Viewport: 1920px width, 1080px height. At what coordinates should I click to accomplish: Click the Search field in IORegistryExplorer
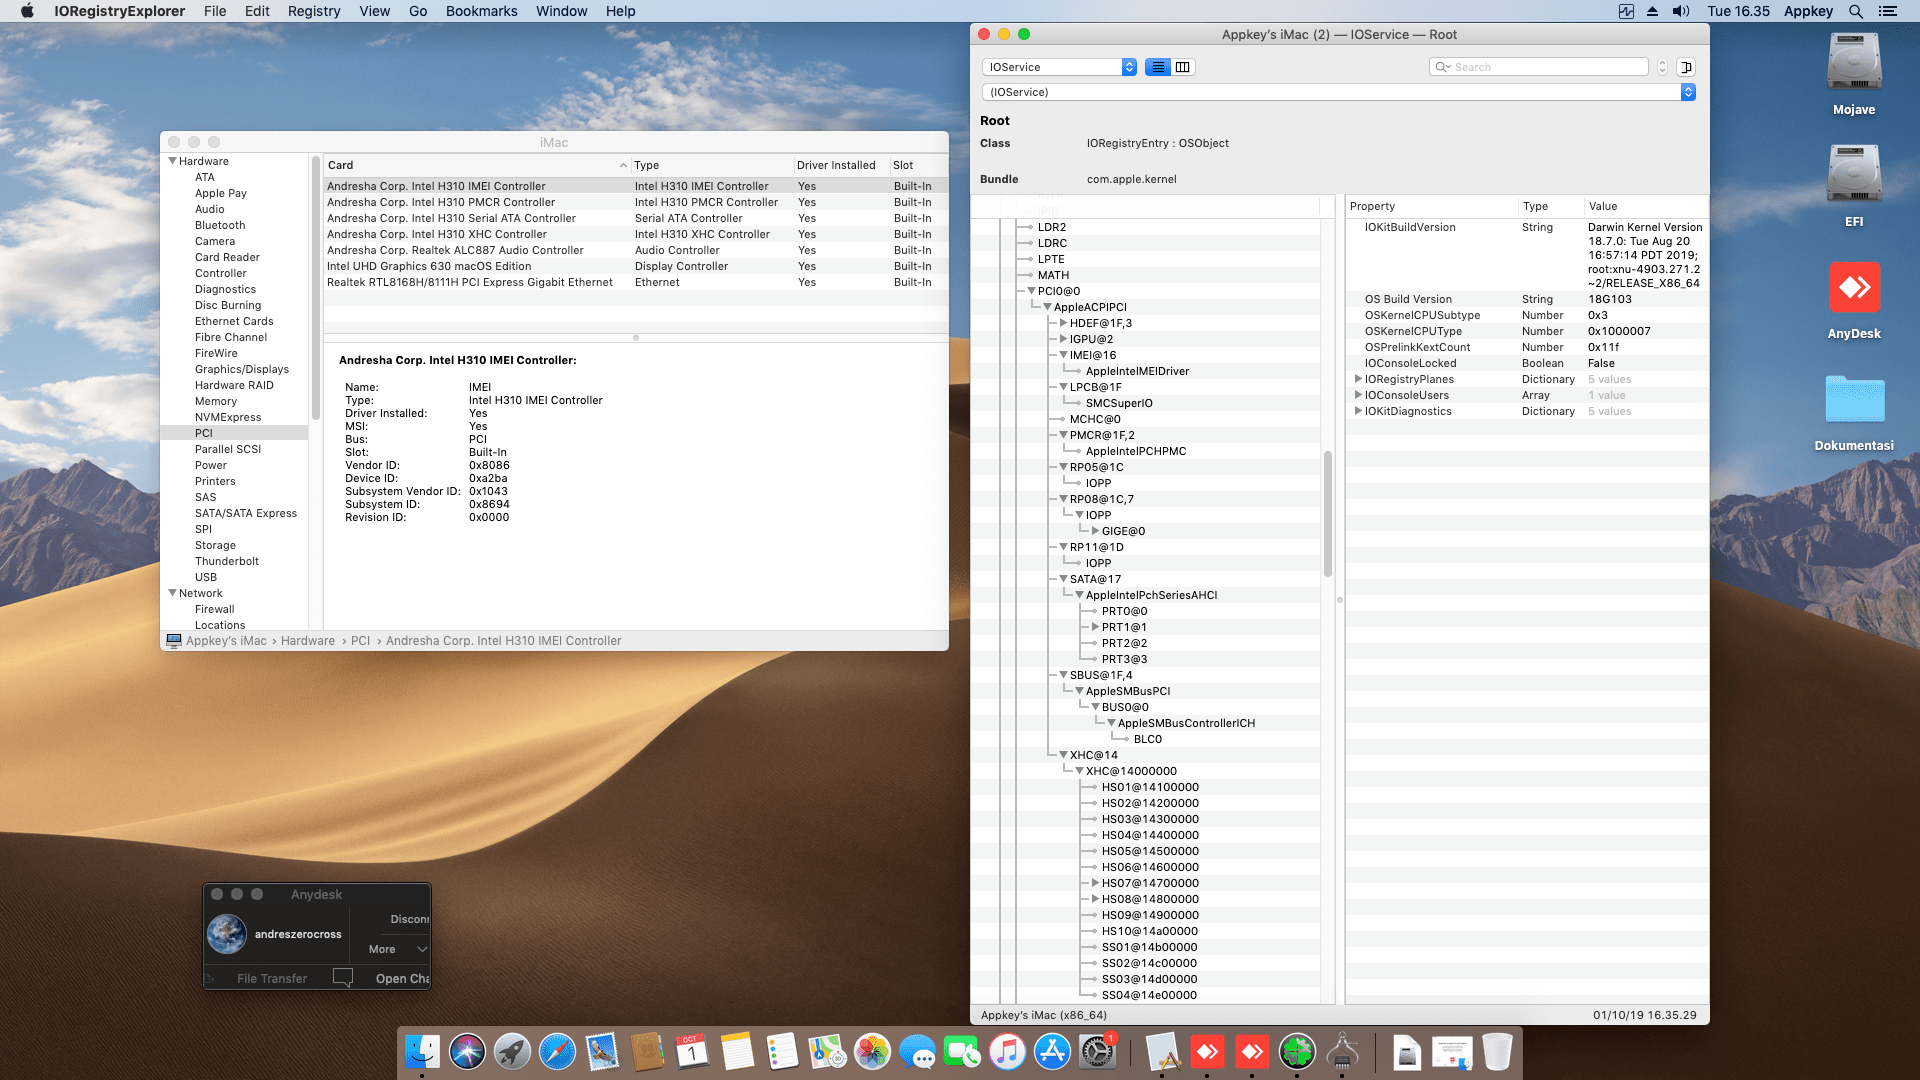pos(1539,67)
